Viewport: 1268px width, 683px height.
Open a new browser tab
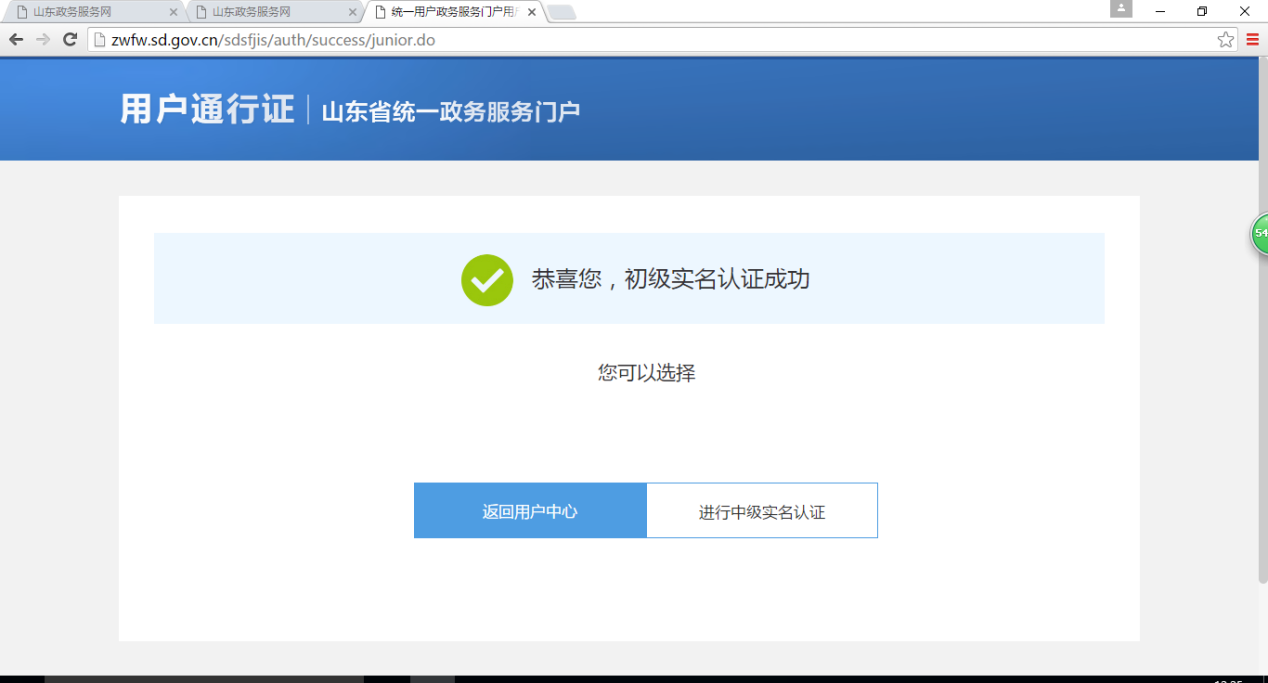(x=561, y=12)
